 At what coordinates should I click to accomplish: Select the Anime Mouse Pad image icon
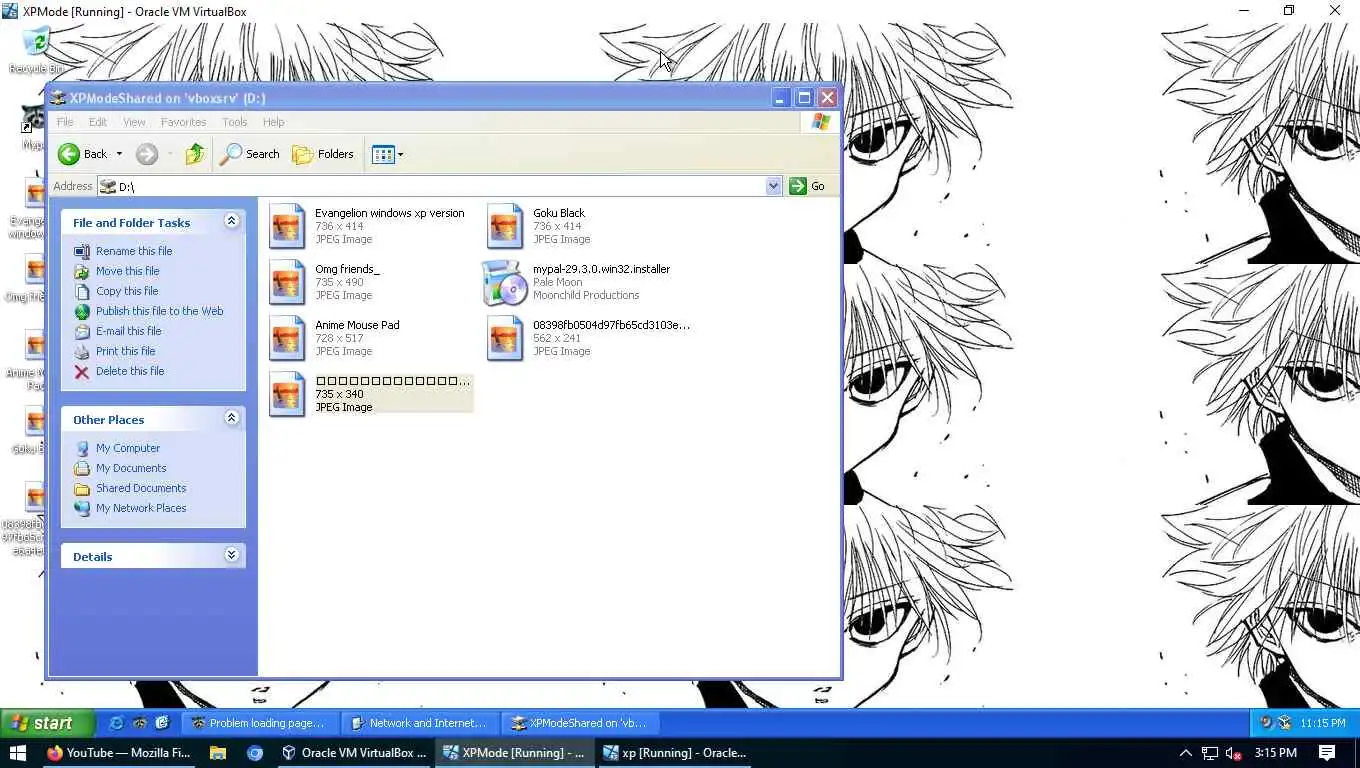287,338
